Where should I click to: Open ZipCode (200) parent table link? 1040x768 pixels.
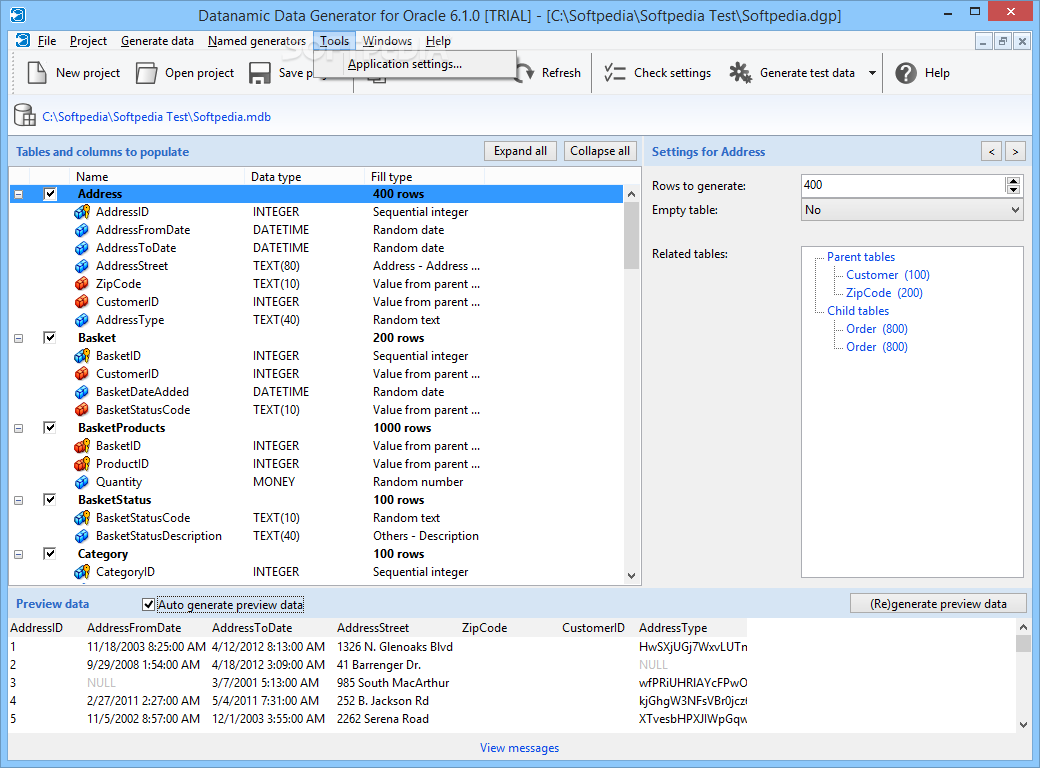pyautogui.click(x=884, y=292)
